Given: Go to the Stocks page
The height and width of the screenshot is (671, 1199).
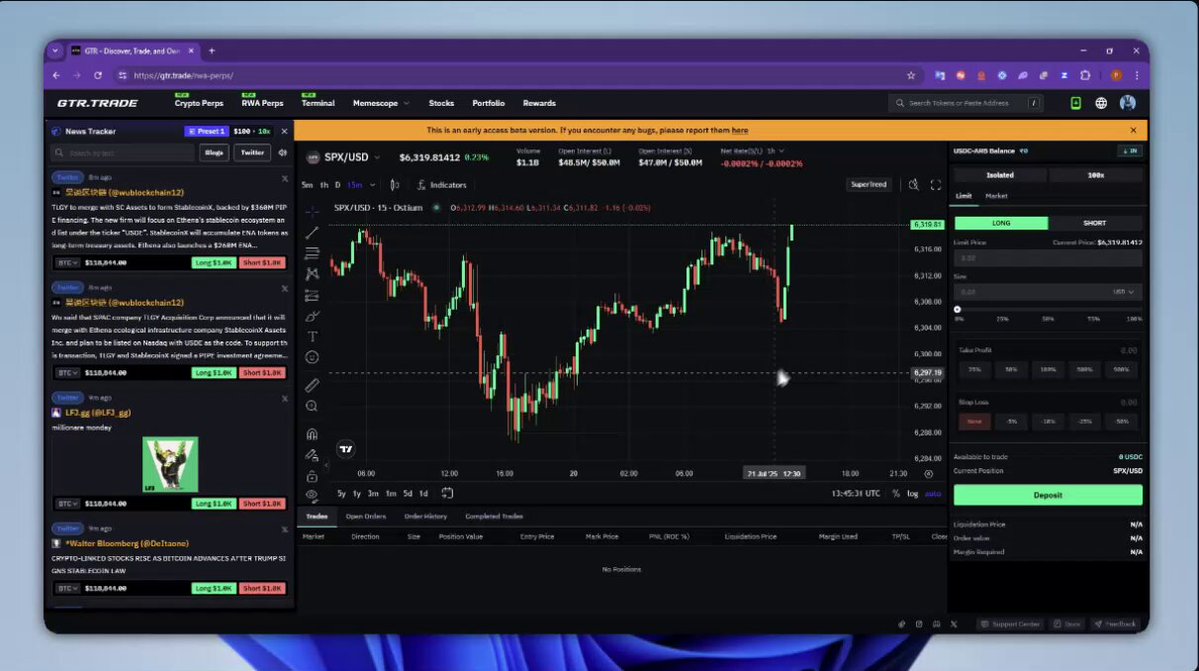Looking at the screenshot, I should tap(441, 103).
